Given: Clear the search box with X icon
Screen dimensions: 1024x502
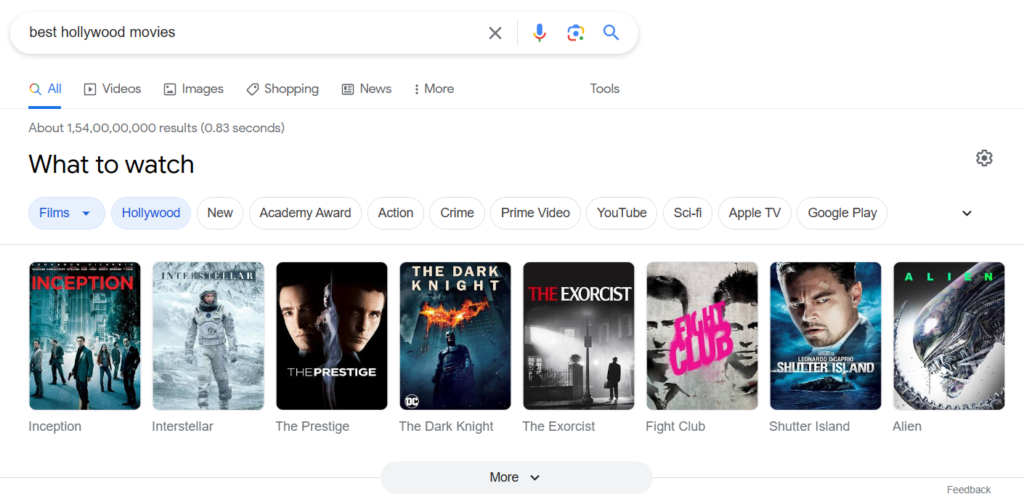Looking at the screenshot, I should 495,33.
